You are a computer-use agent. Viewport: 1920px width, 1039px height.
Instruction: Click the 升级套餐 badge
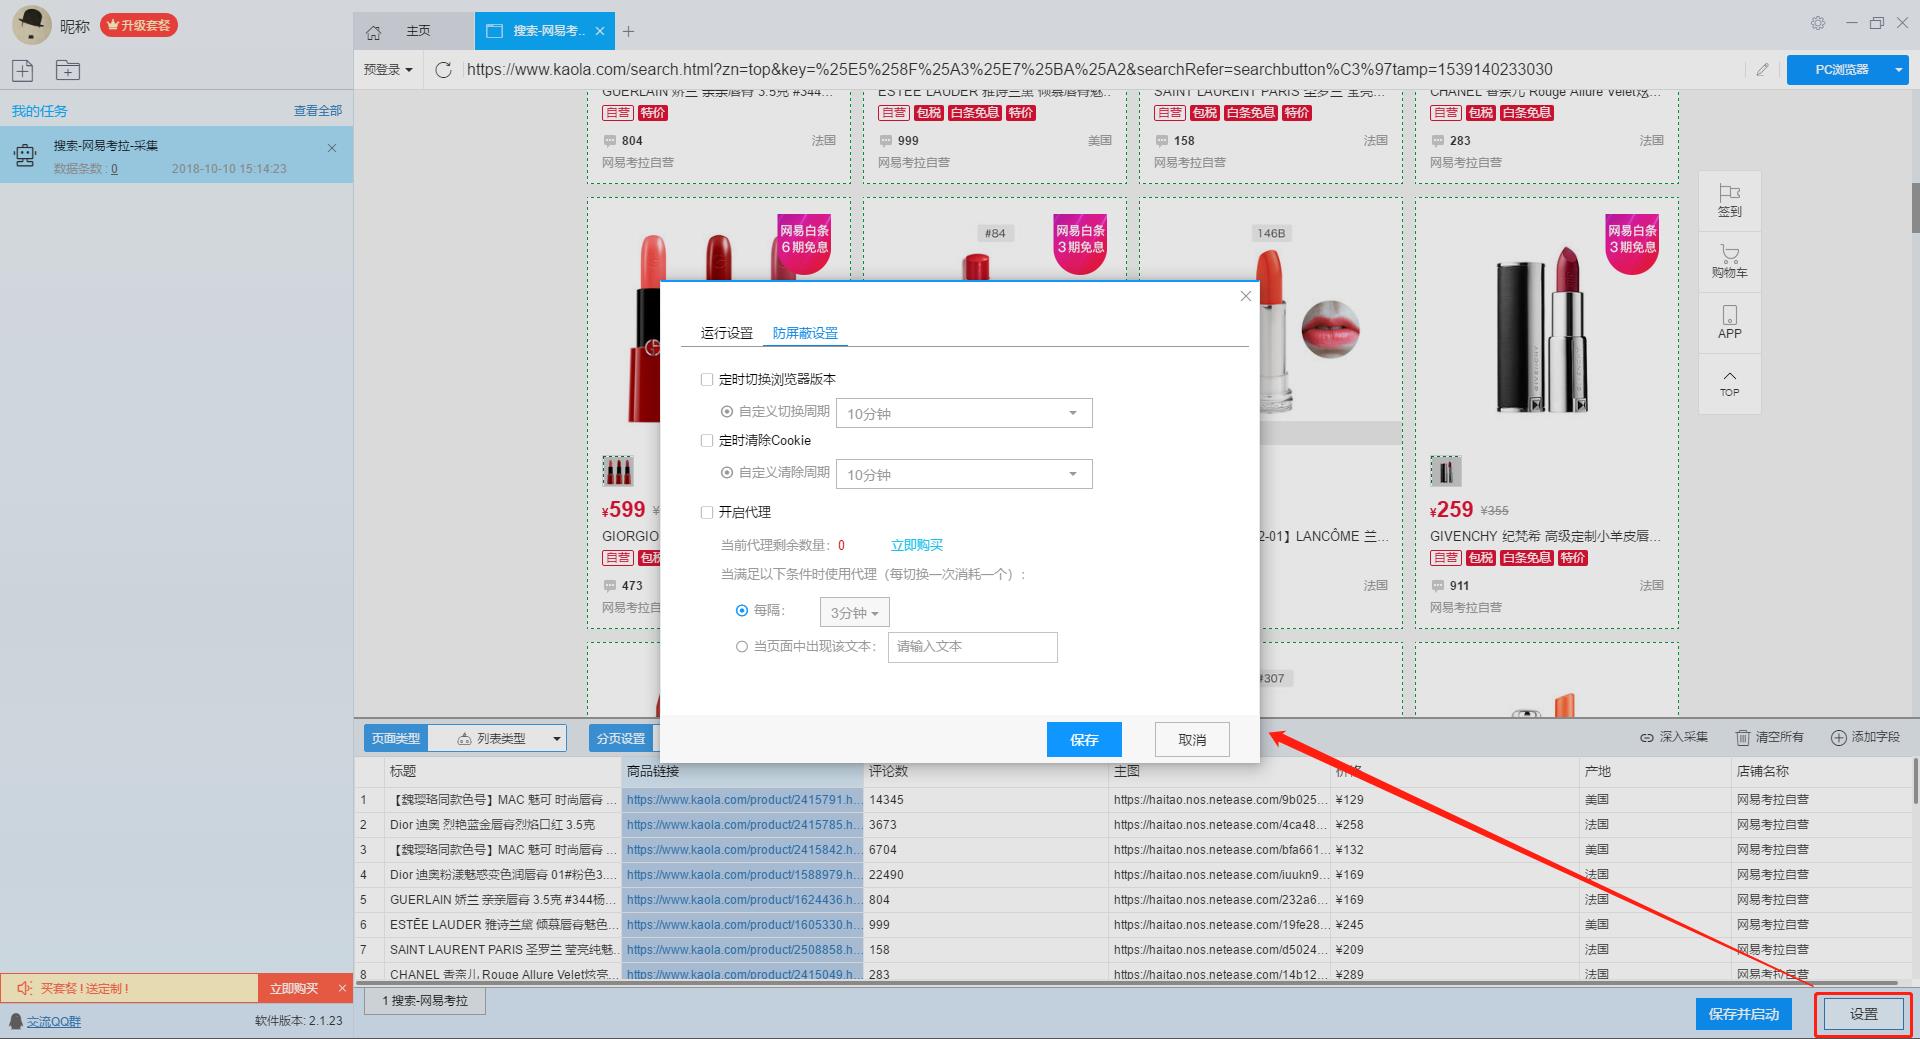pos(139,25)
